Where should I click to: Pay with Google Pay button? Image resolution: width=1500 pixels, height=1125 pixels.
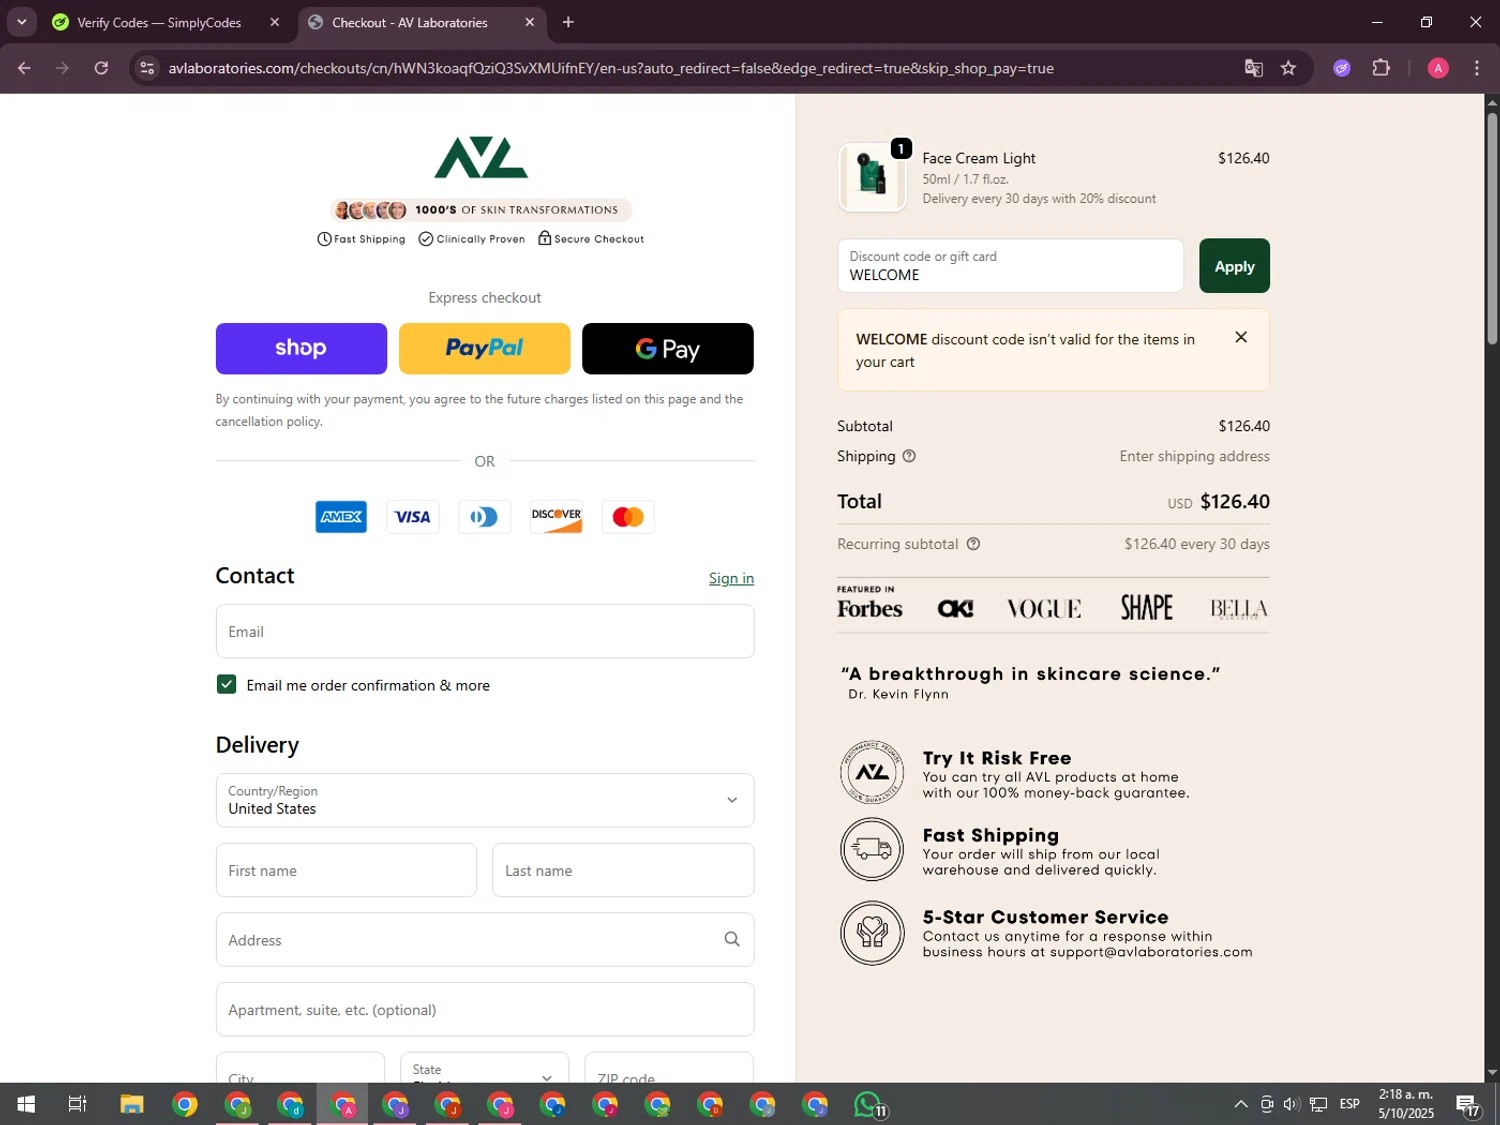coord(668,348)
